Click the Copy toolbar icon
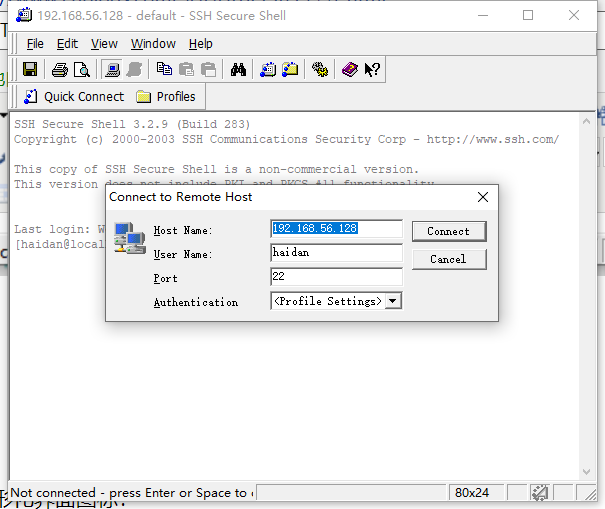The width and height of the screenshot is (605, 509). (x=164, y=69)
